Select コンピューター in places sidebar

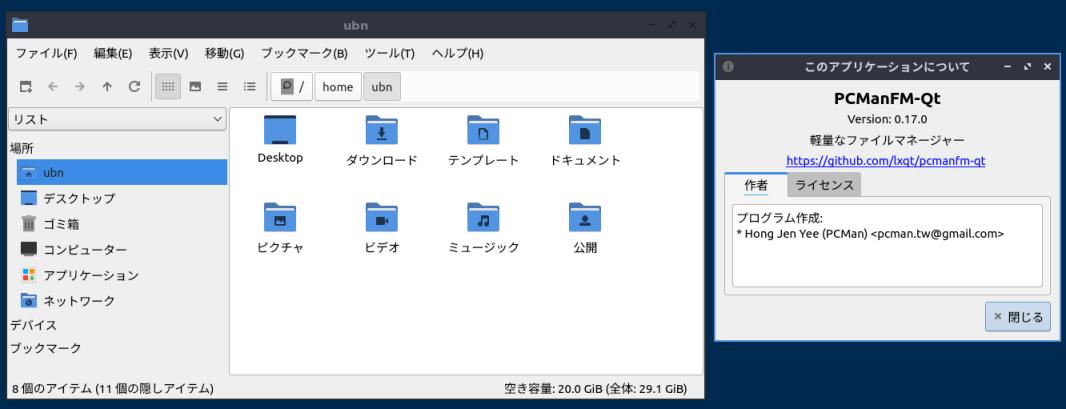click(x=122, y=249)
